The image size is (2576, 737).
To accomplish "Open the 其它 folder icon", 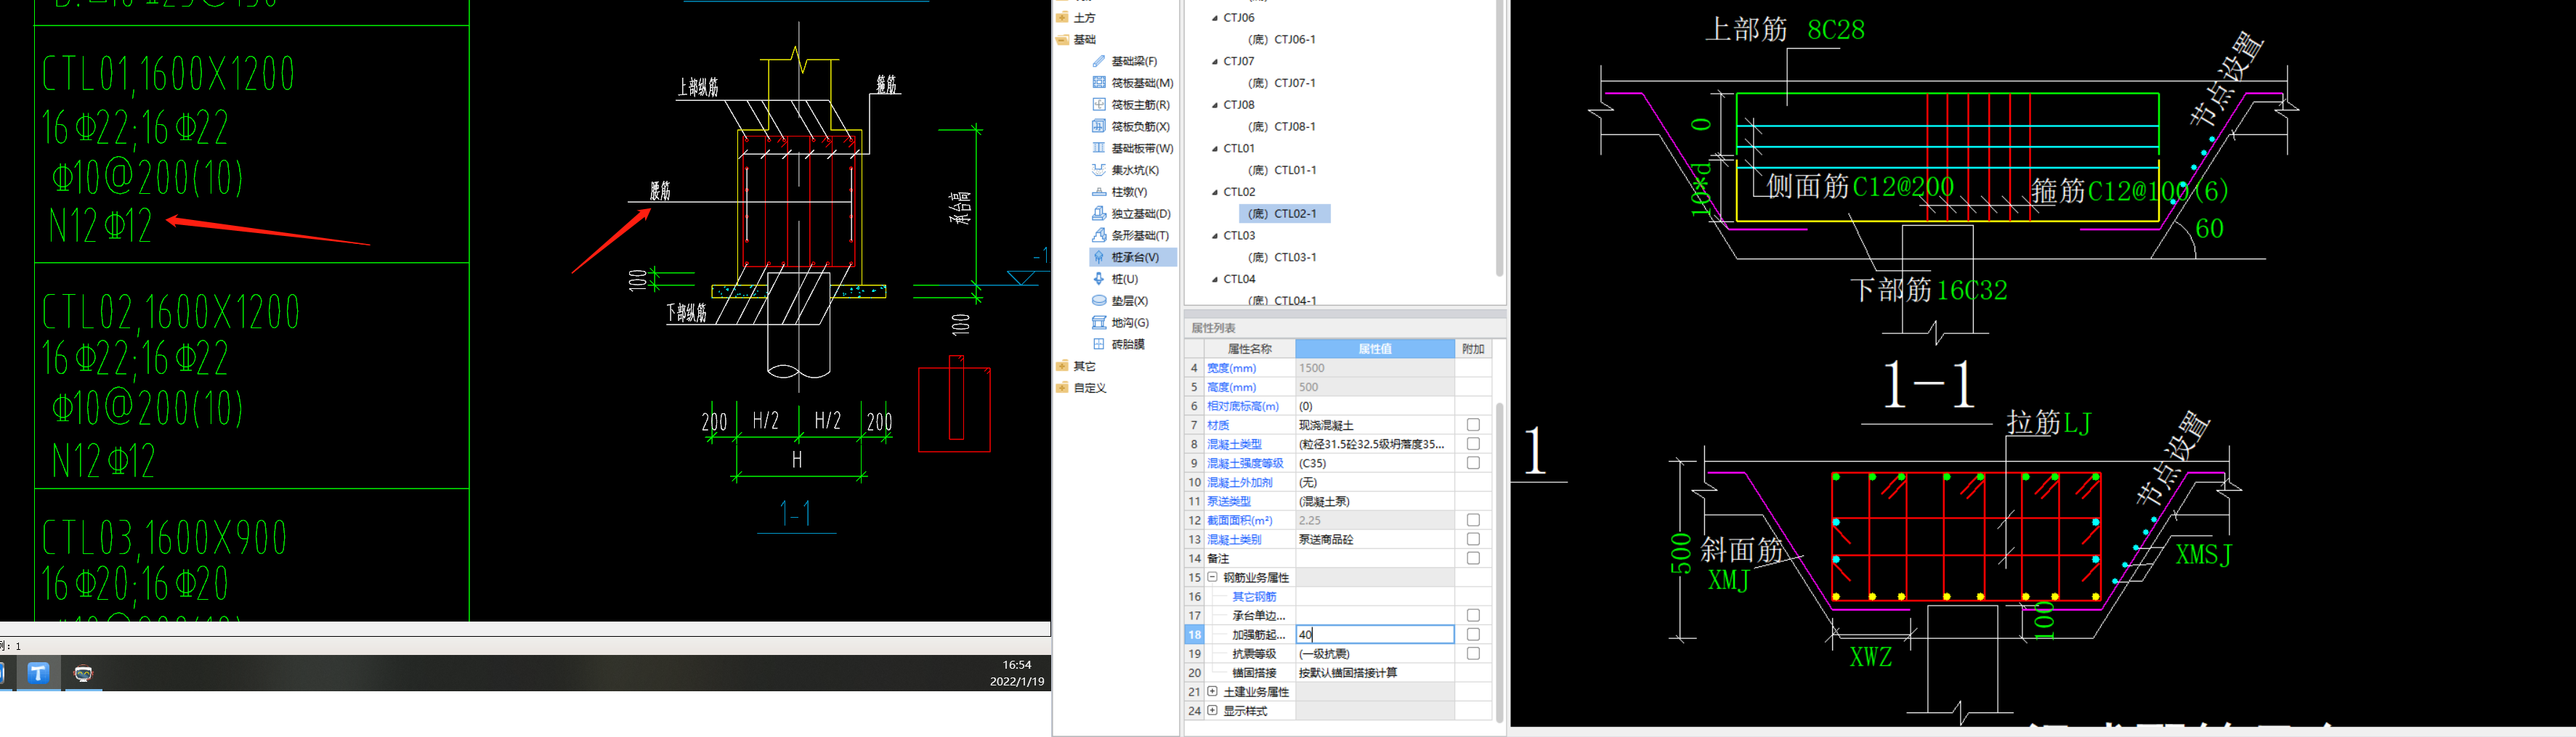I will [x=1062, y=366].
